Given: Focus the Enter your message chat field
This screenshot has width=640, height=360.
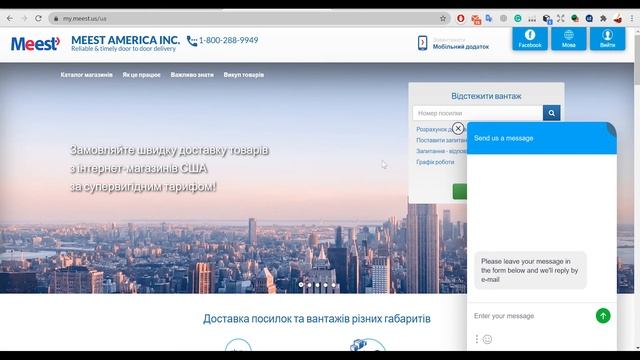Looking at the screenshot, I should point(531,316).
